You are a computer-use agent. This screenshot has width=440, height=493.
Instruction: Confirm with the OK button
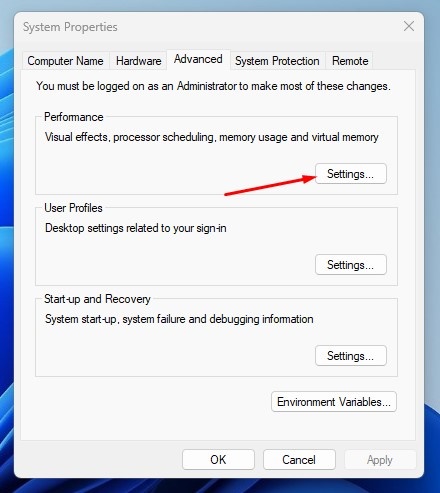(218, 460)
